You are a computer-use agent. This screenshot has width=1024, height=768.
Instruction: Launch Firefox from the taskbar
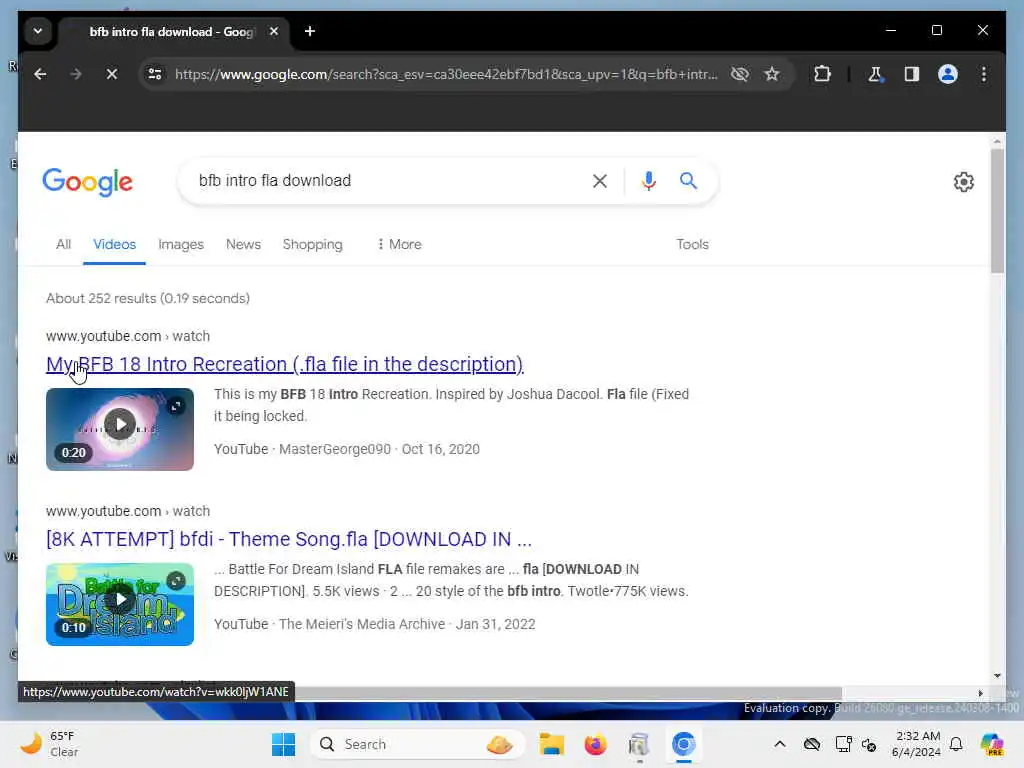click(595, 744)
